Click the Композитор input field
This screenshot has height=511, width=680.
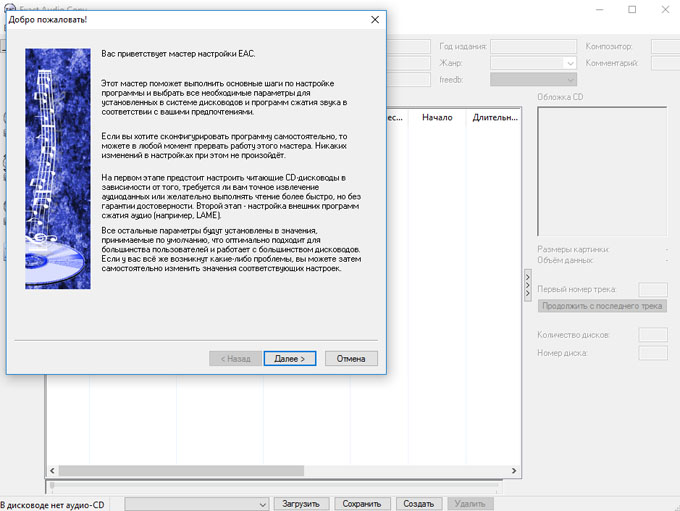click(x=664, y=46)
